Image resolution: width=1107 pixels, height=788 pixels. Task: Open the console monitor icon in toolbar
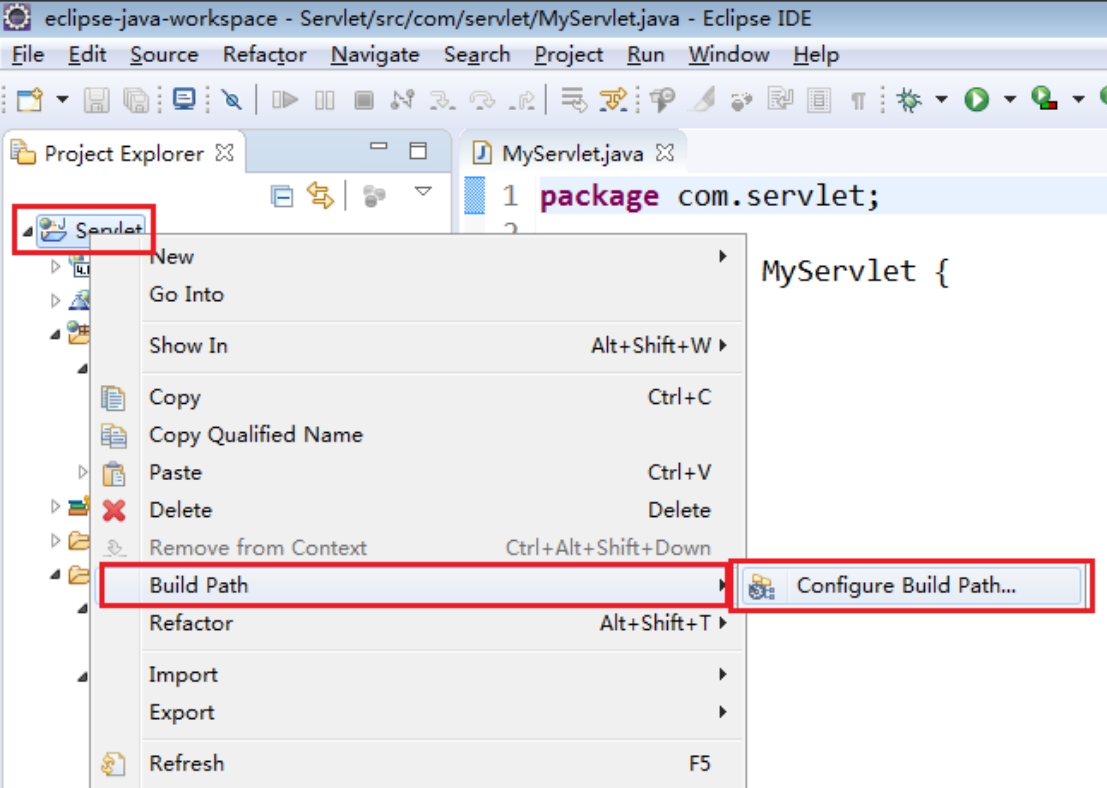click(x=184, y=100)
